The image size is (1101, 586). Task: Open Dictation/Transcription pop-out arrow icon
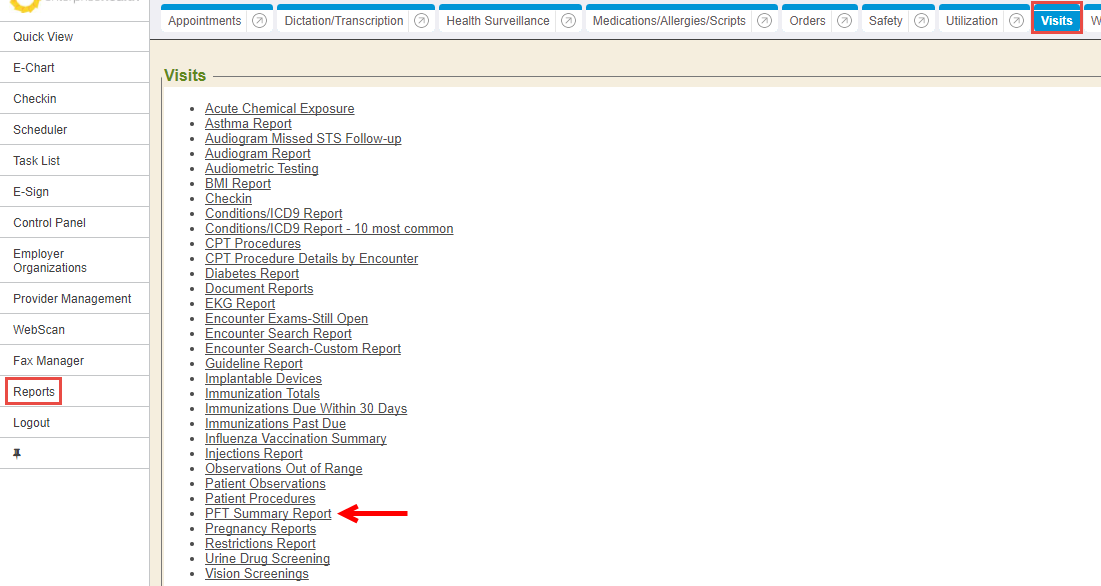(x=422, y=21)
